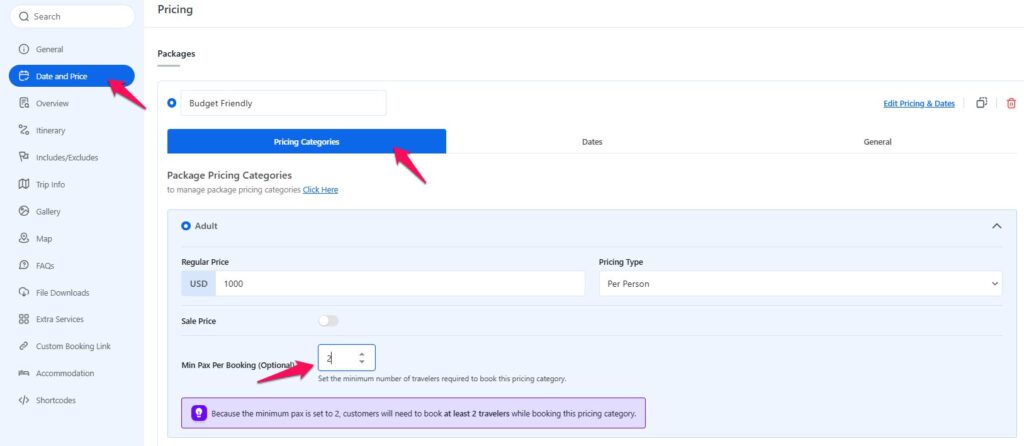Switch to the General package tab
The image size is (1024, 446).
pos(877,142)
